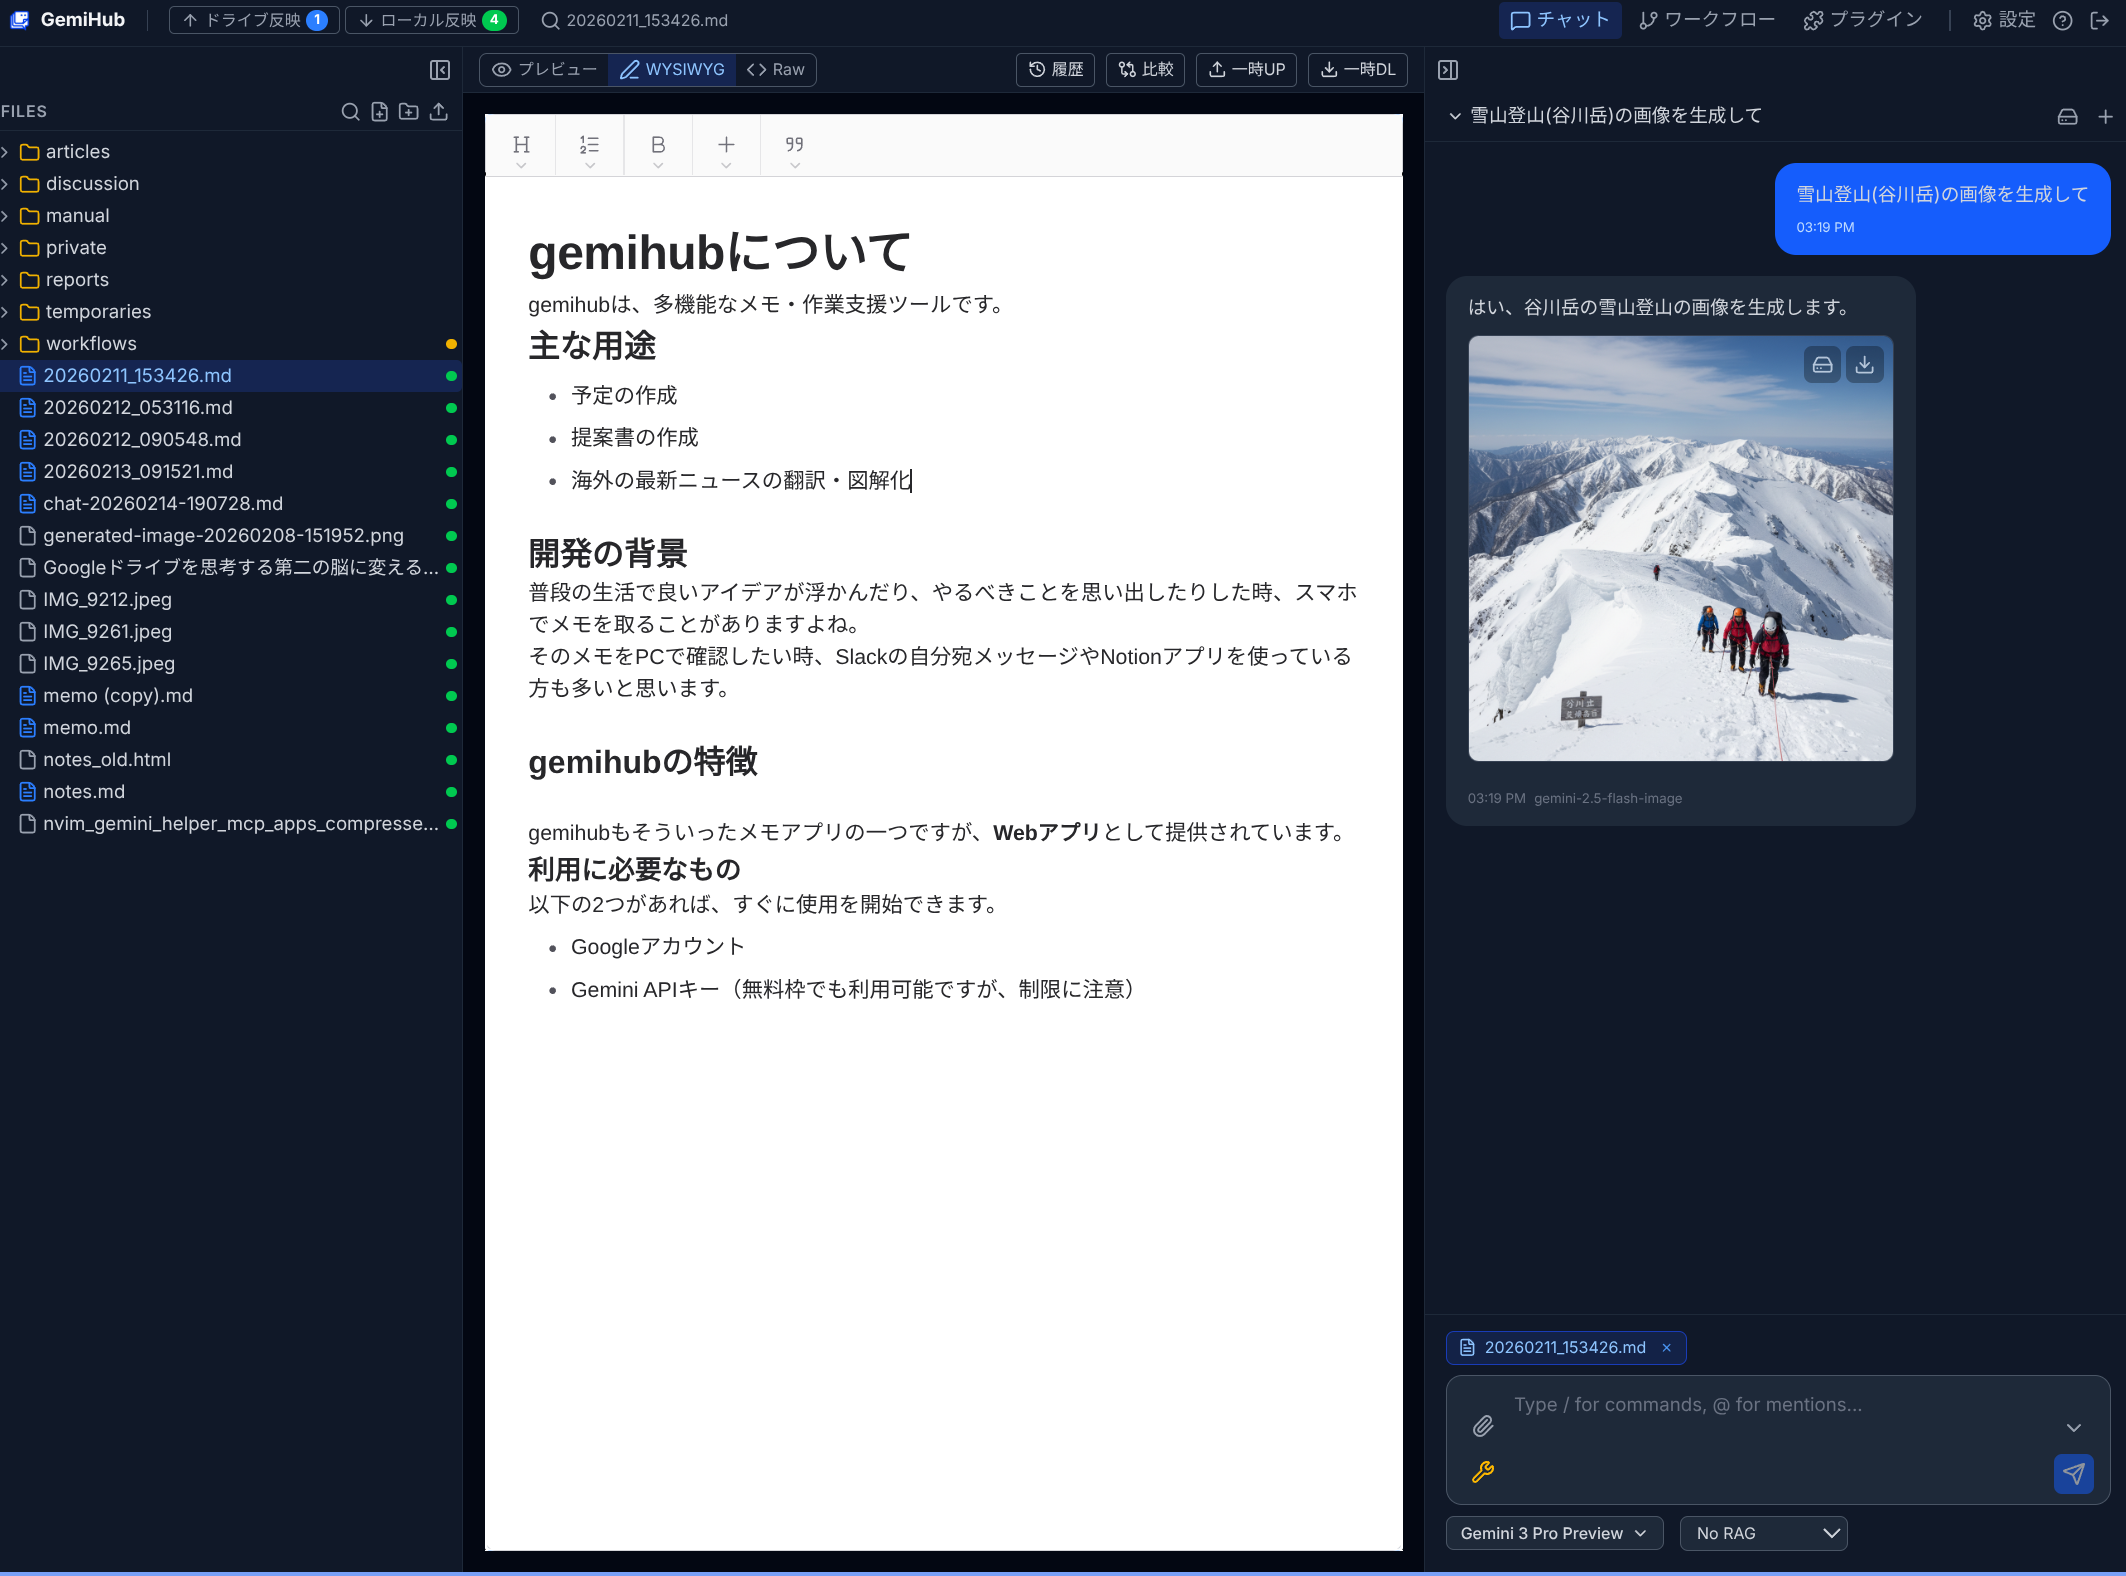2126x1576 pixels.
Task: Open file search in the FILES panel
Action: [x=350, y=111]
